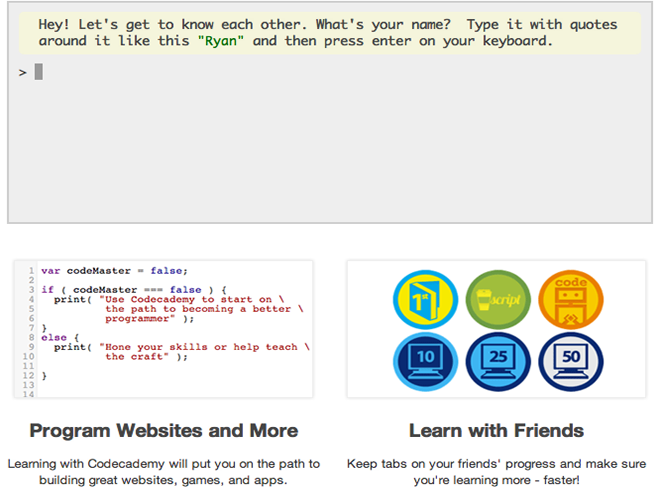Image resolution: width=660 pixels, height=495 pixels.
Task: Select the green coffee cup "script" badge
Action: click(x=497, y=300)
